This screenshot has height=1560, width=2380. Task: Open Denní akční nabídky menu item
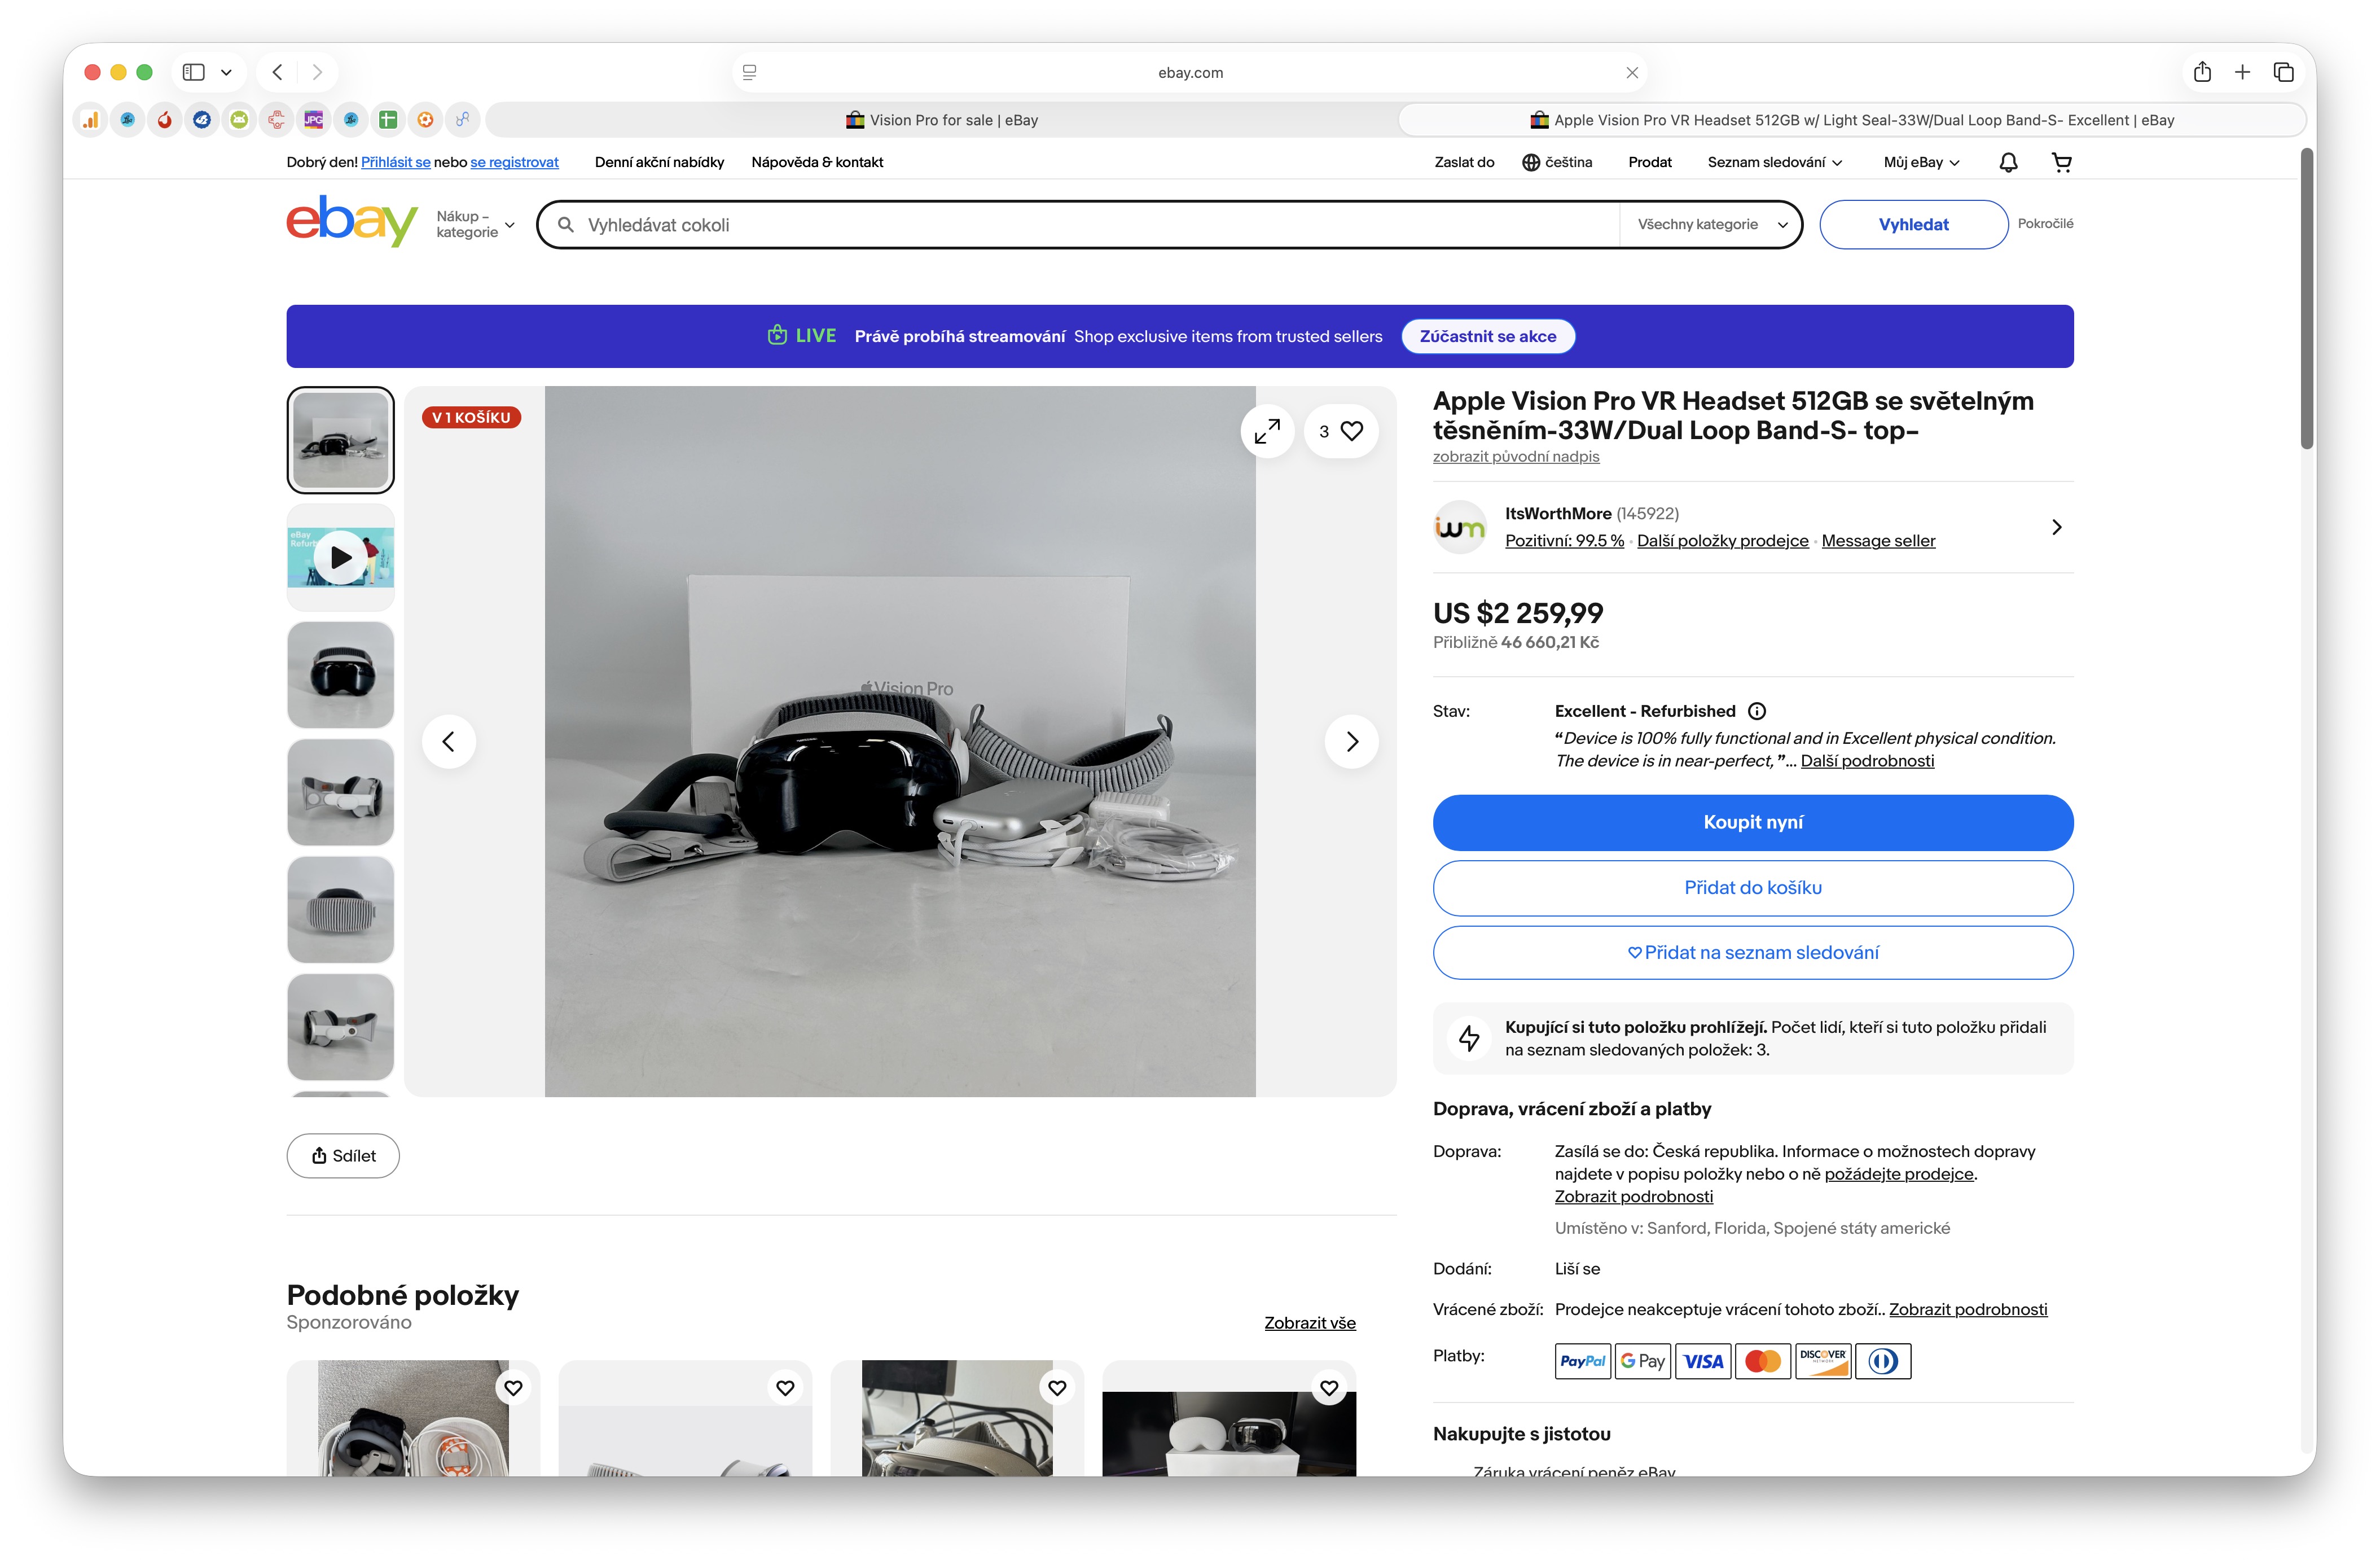[659, 162]
